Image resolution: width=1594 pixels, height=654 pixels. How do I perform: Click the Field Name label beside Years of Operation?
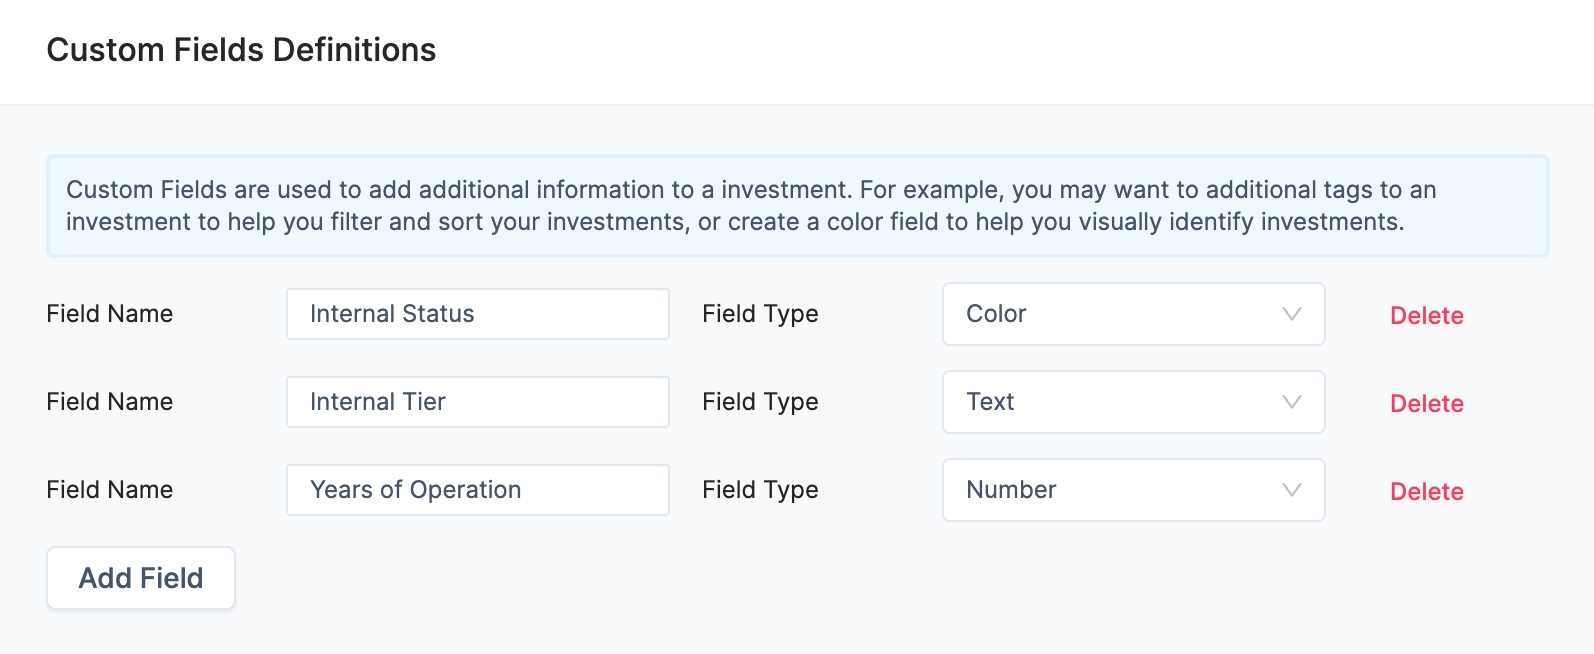point(110,490)
